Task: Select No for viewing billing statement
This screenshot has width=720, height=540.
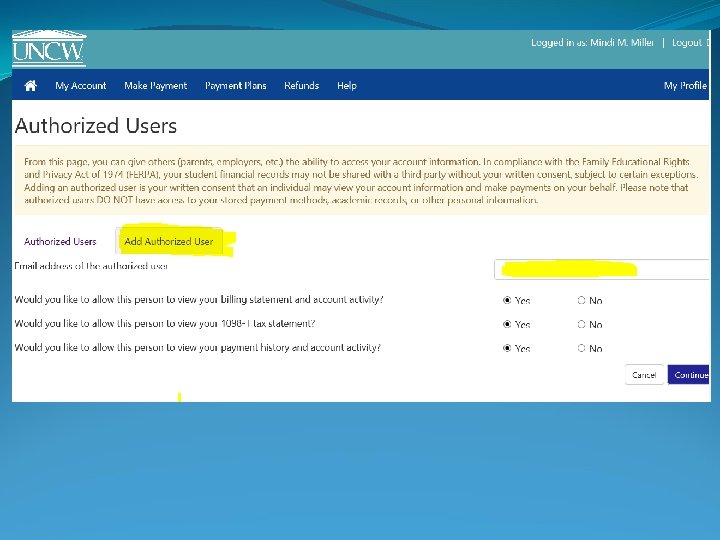Action: click(x=581, y=300)
